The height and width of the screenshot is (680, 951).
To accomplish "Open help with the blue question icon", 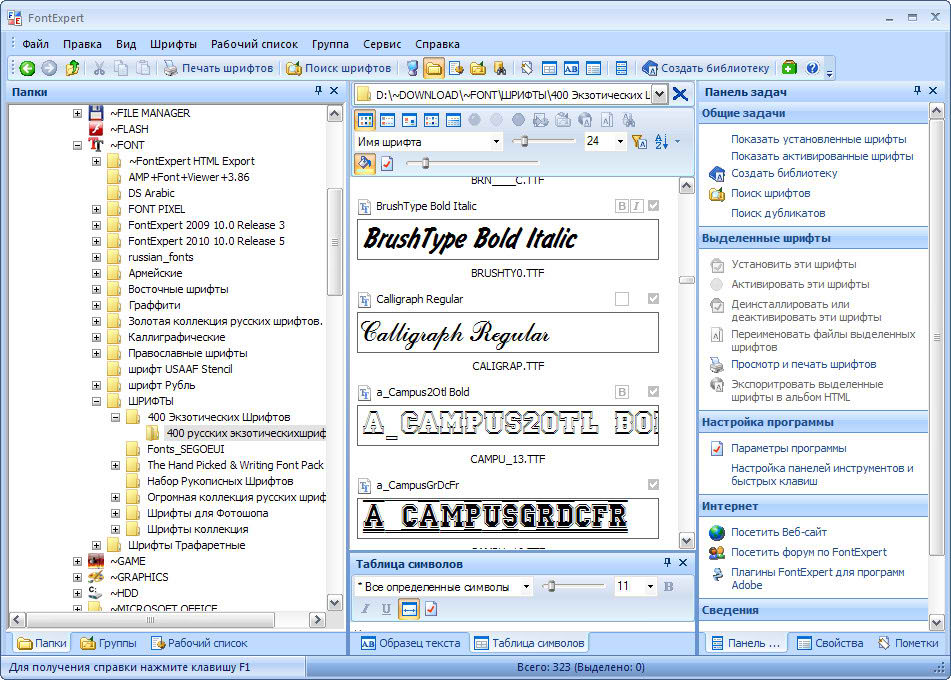I will (x=813, y=68).
